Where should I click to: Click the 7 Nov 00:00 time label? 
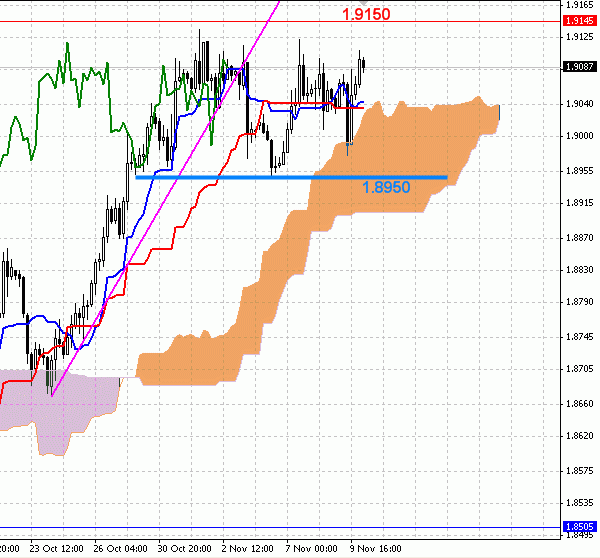(x=311, y=549)
